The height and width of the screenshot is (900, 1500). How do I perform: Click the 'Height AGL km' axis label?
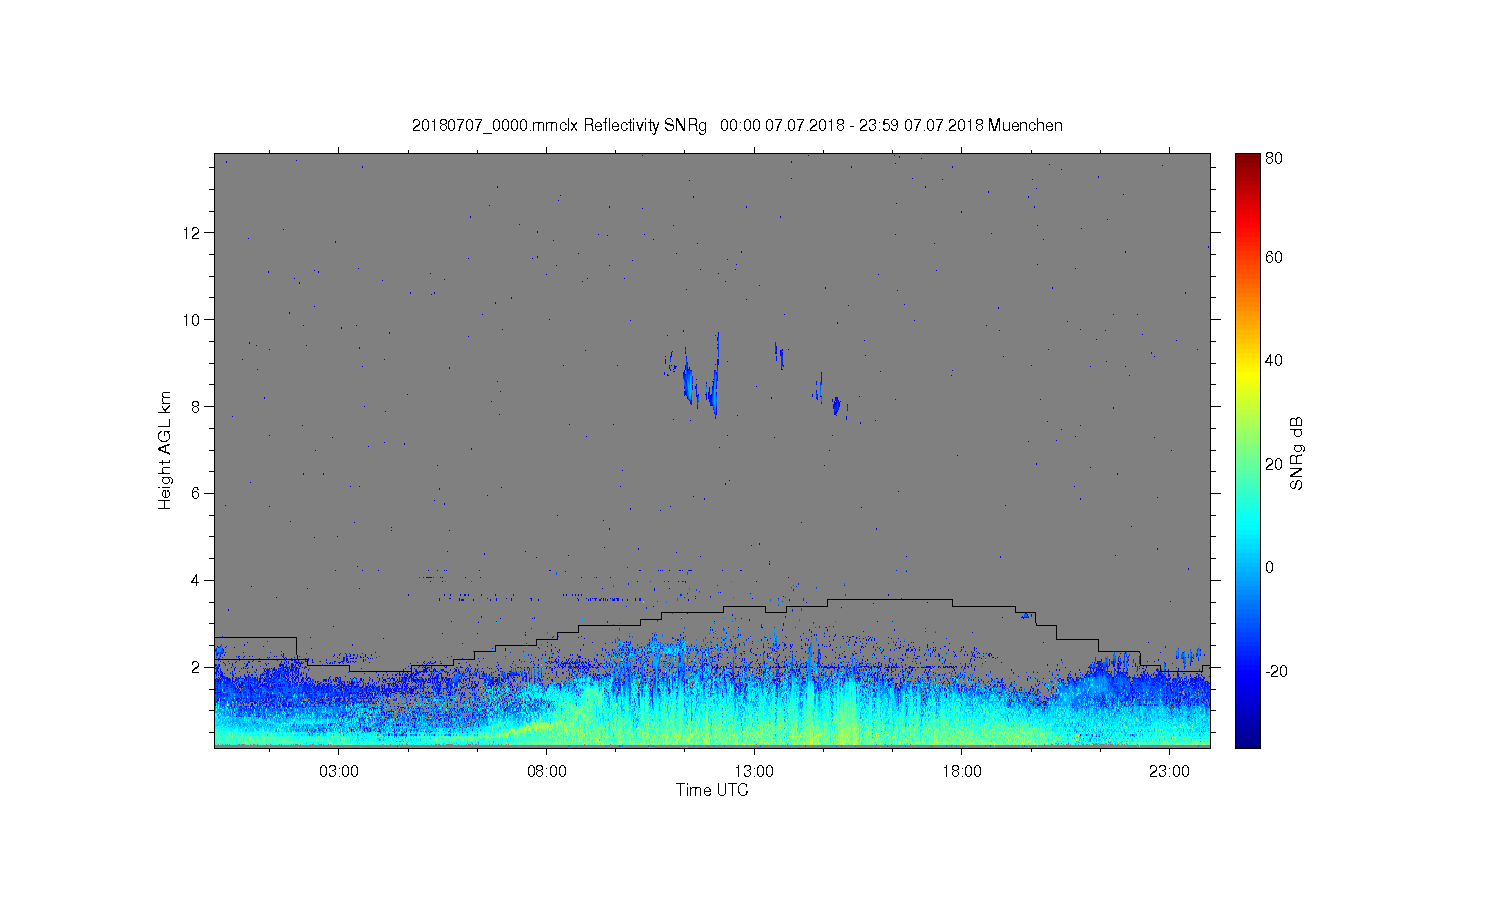165,450
